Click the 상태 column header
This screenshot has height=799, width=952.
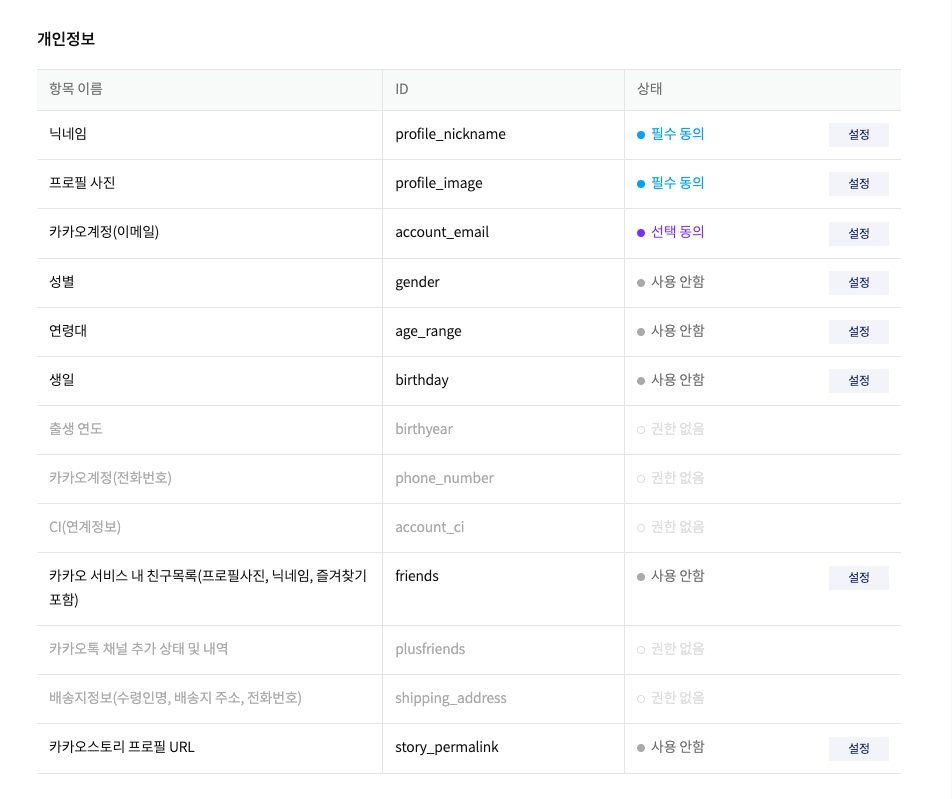(x=649, y=89)
